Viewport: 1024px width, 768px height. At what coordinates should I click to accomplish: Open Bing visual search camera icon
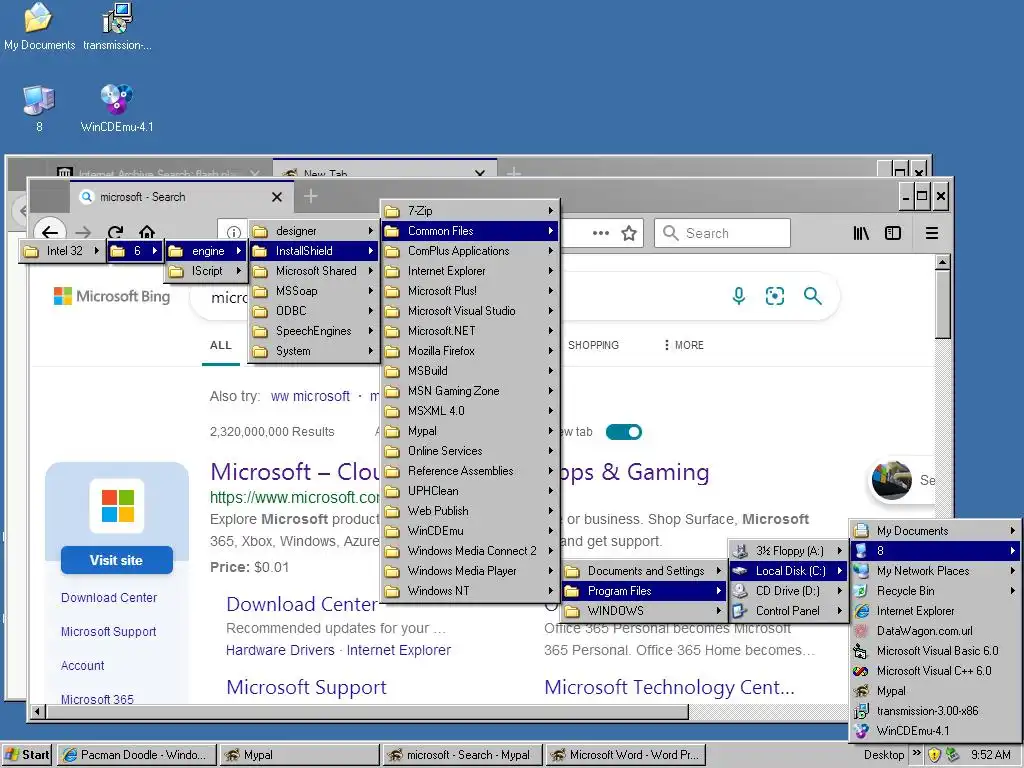tap(775, 296)
